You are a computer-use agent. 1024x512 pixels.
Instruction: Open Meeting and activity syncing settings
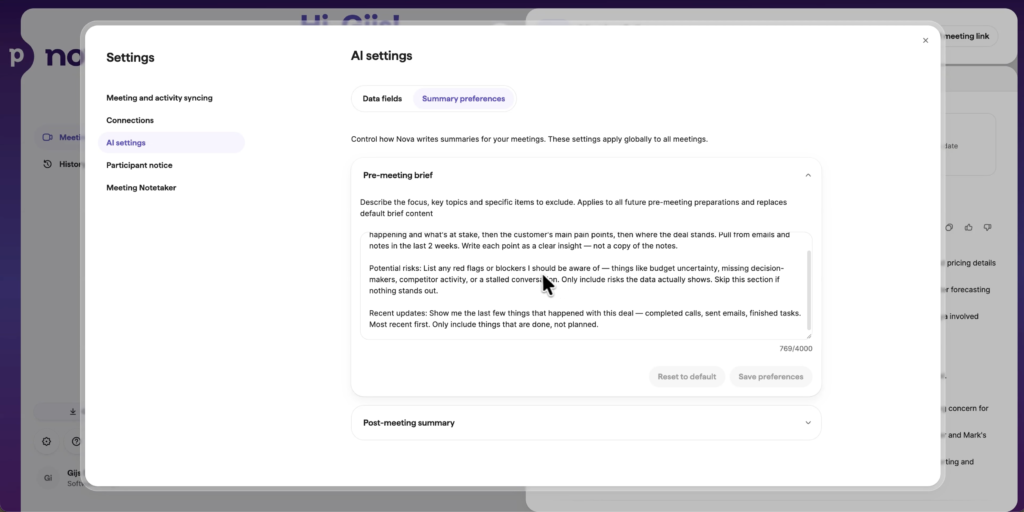coord(159,98)
